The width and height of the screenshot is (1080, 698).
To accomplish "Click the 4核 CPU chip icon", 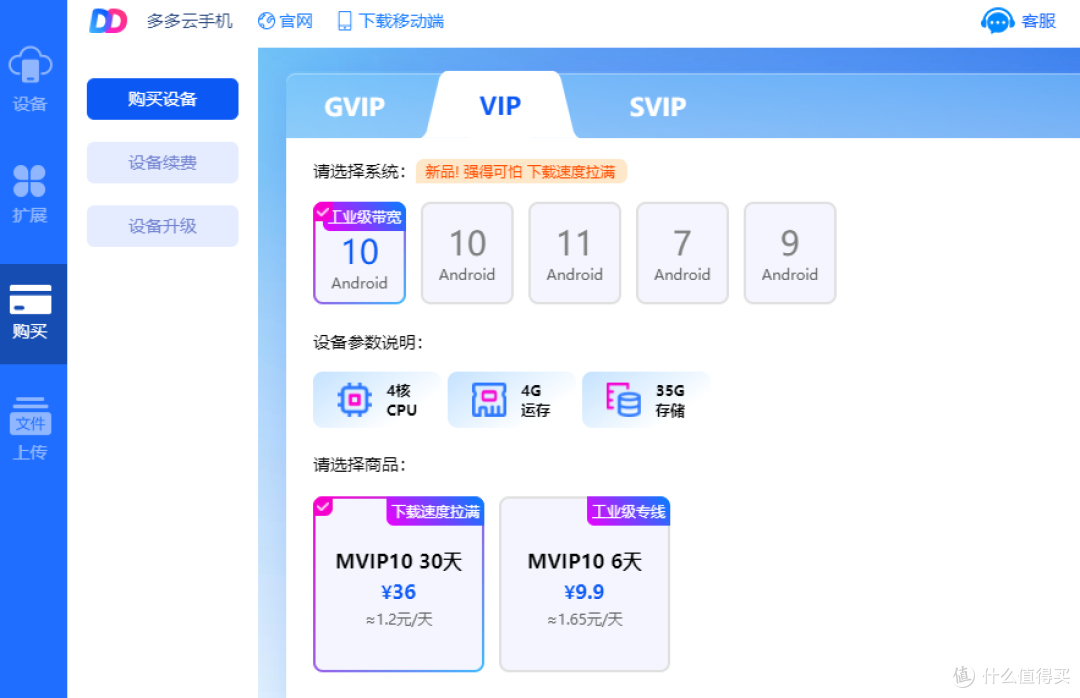I will [x=354, y=400].
